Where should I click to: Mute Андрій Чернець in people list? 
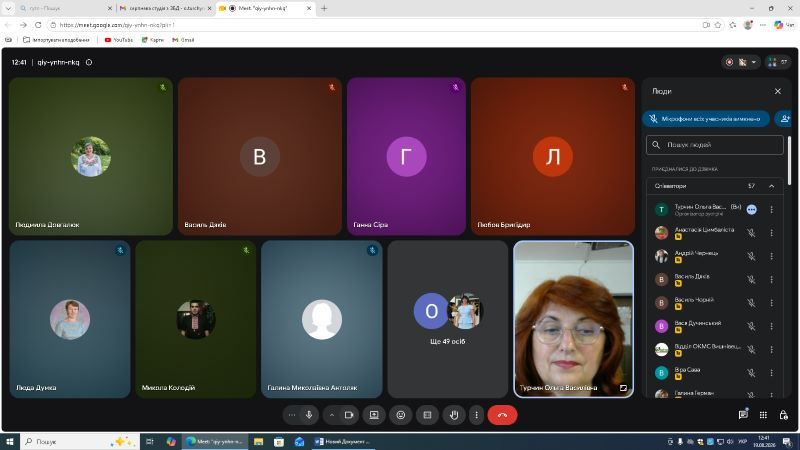click(x=751, y=256)
